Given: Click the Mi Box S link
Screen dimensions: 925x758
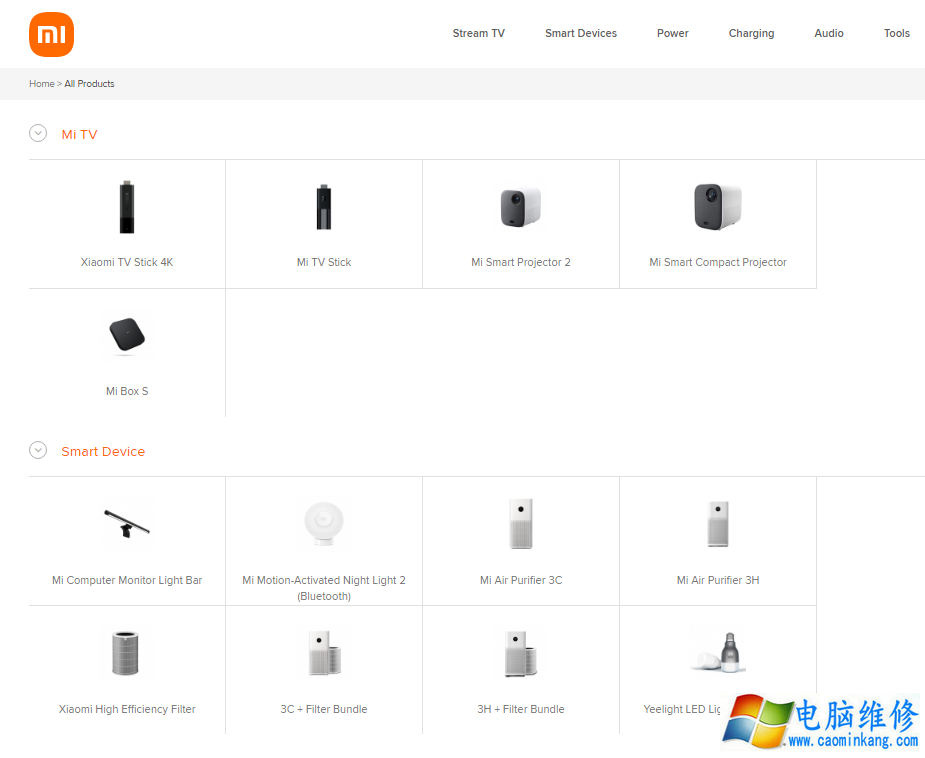Looking at the screenshot, I should [x=127, y=391].
